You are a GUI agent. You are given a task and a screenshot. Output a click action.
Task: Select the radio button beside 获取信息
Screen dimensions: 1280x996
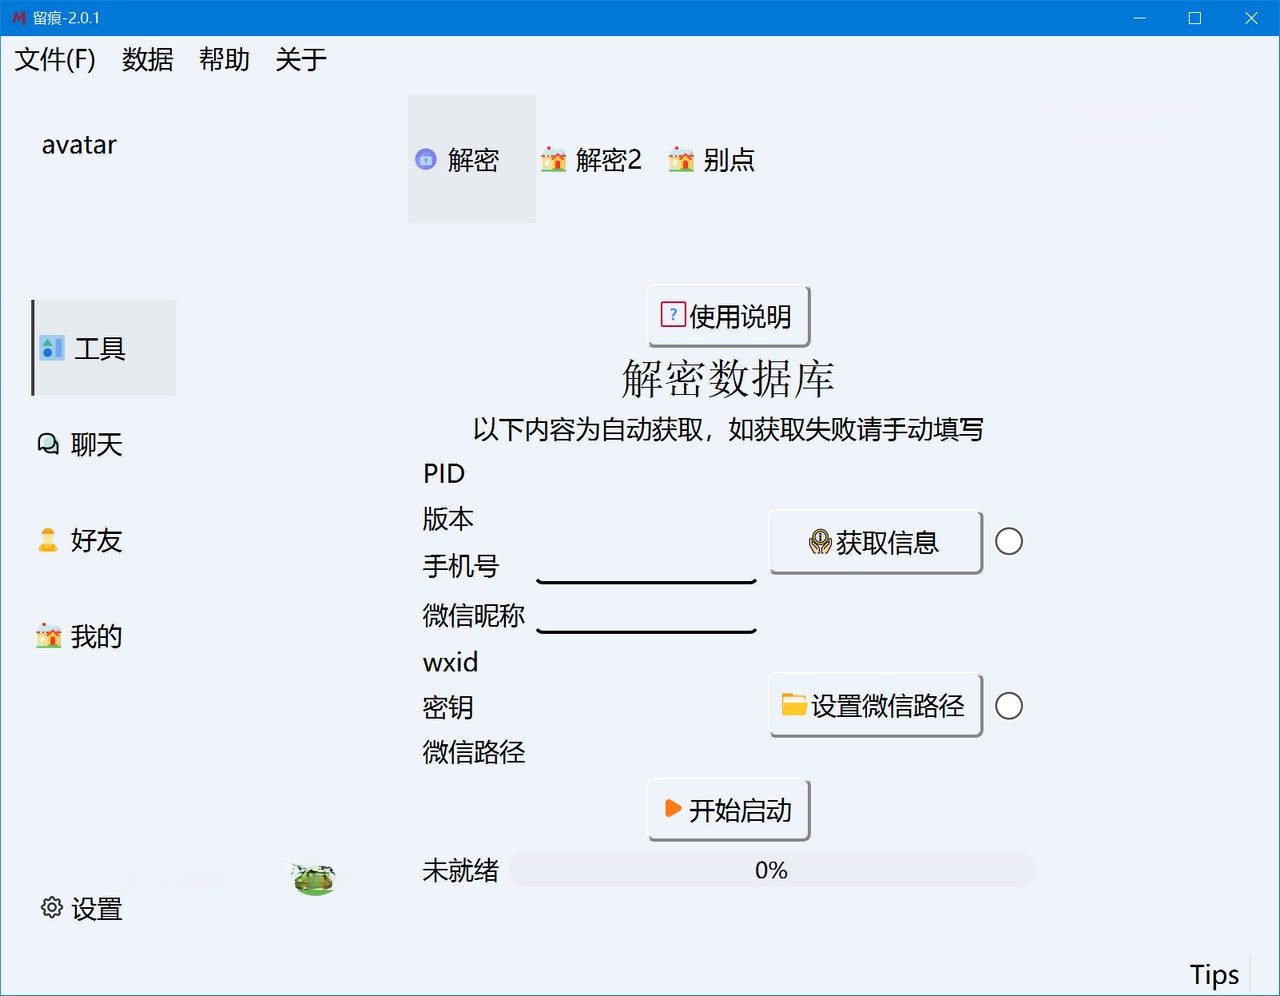point(1009,542)
